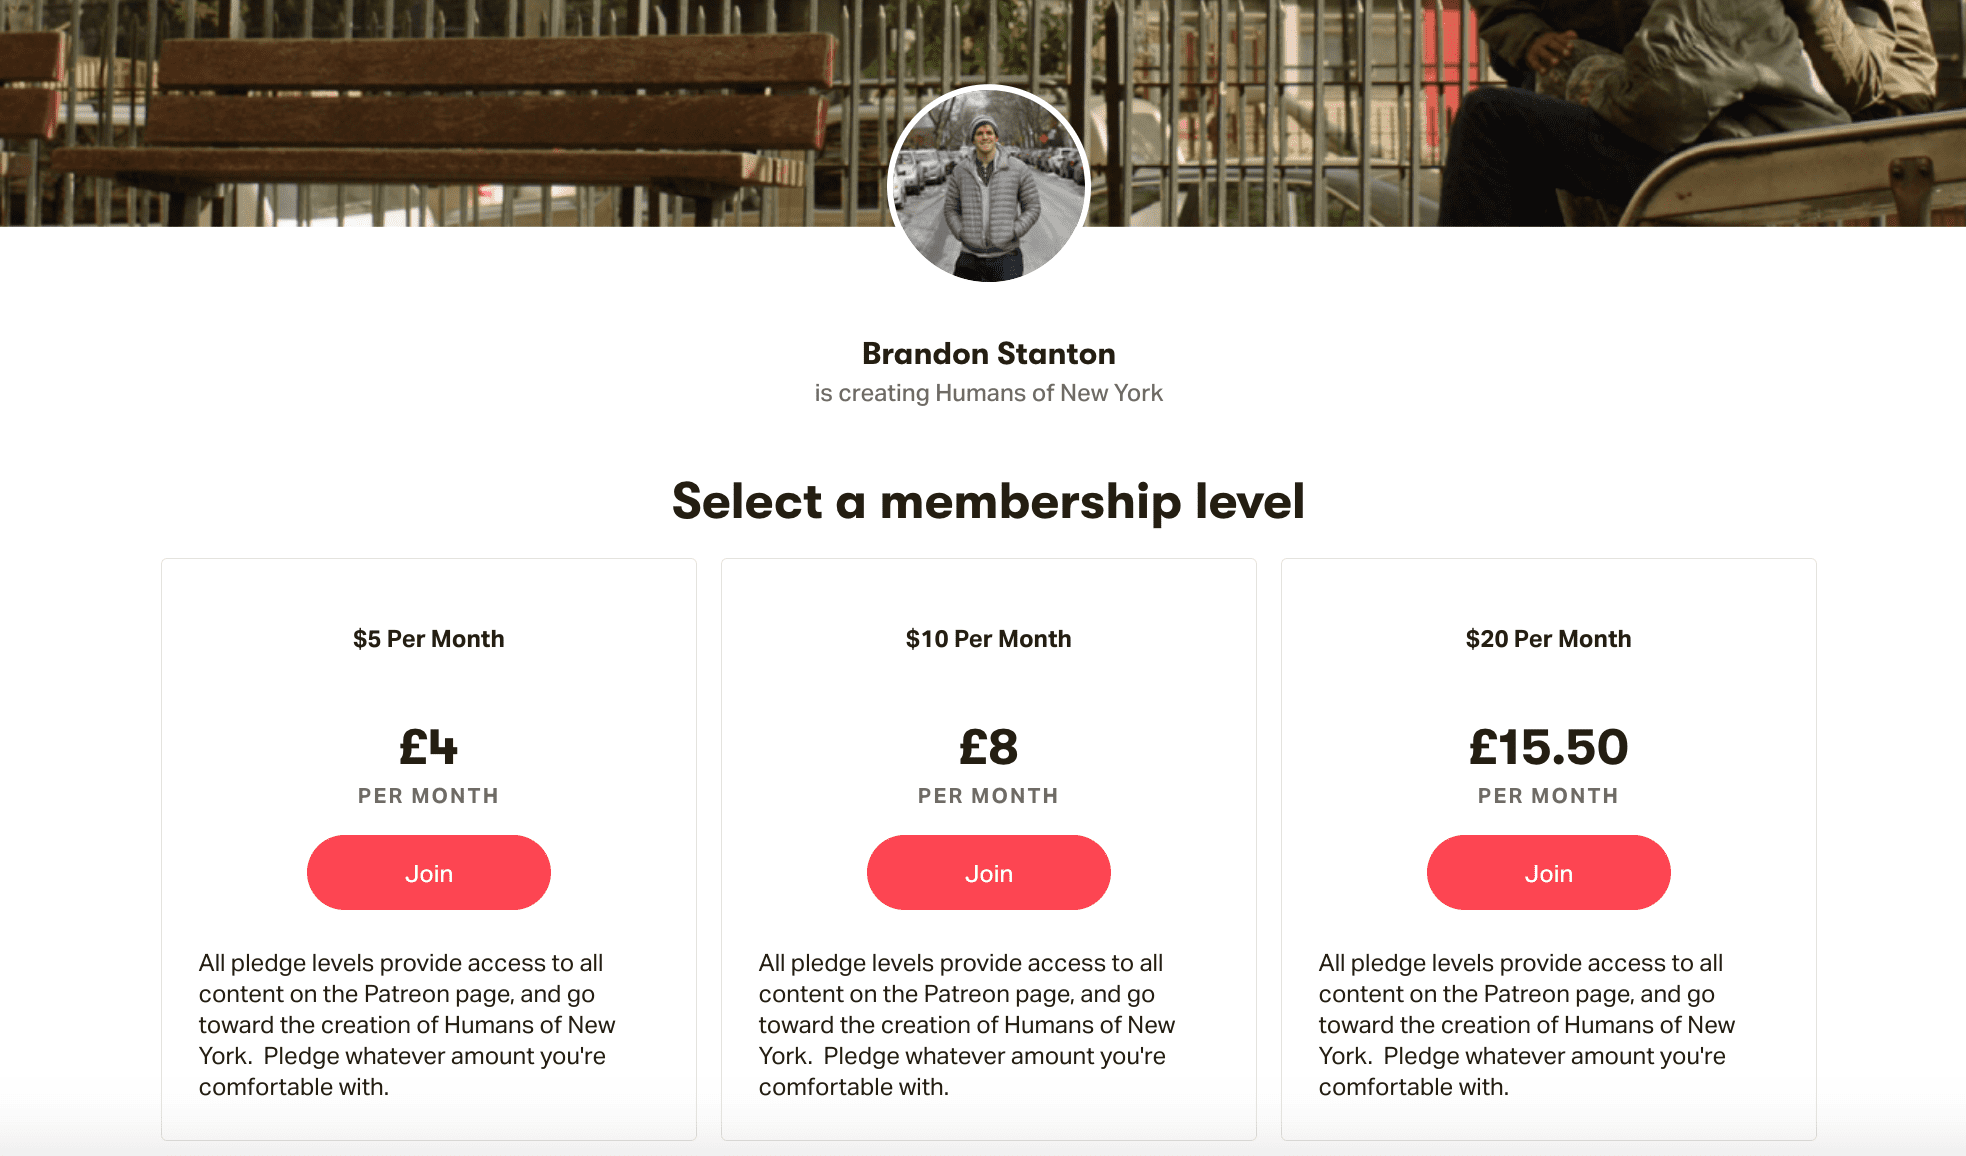The width and height of the screenshot is (1966, 1156).
Task: Click "is creating Humans of New York" subtitle
Action: [988, 393]
